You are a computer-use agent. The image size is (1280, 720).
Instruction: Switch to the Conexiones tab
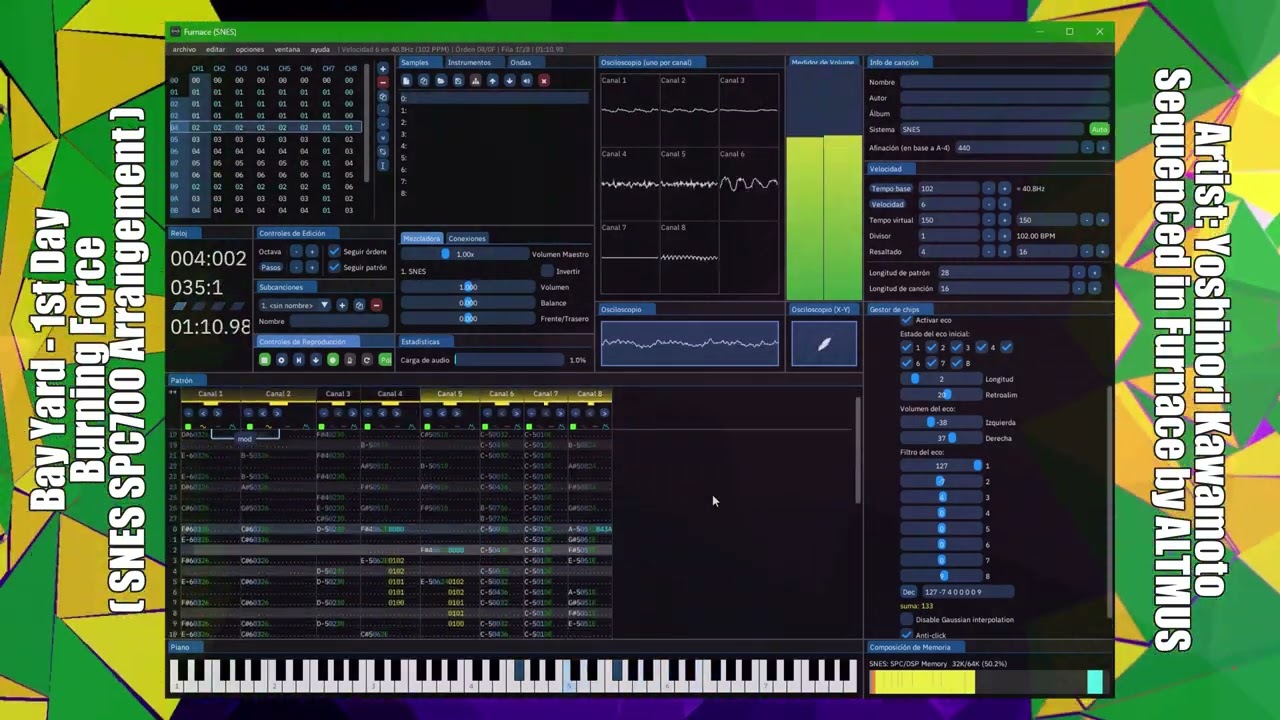click(467, 238)
